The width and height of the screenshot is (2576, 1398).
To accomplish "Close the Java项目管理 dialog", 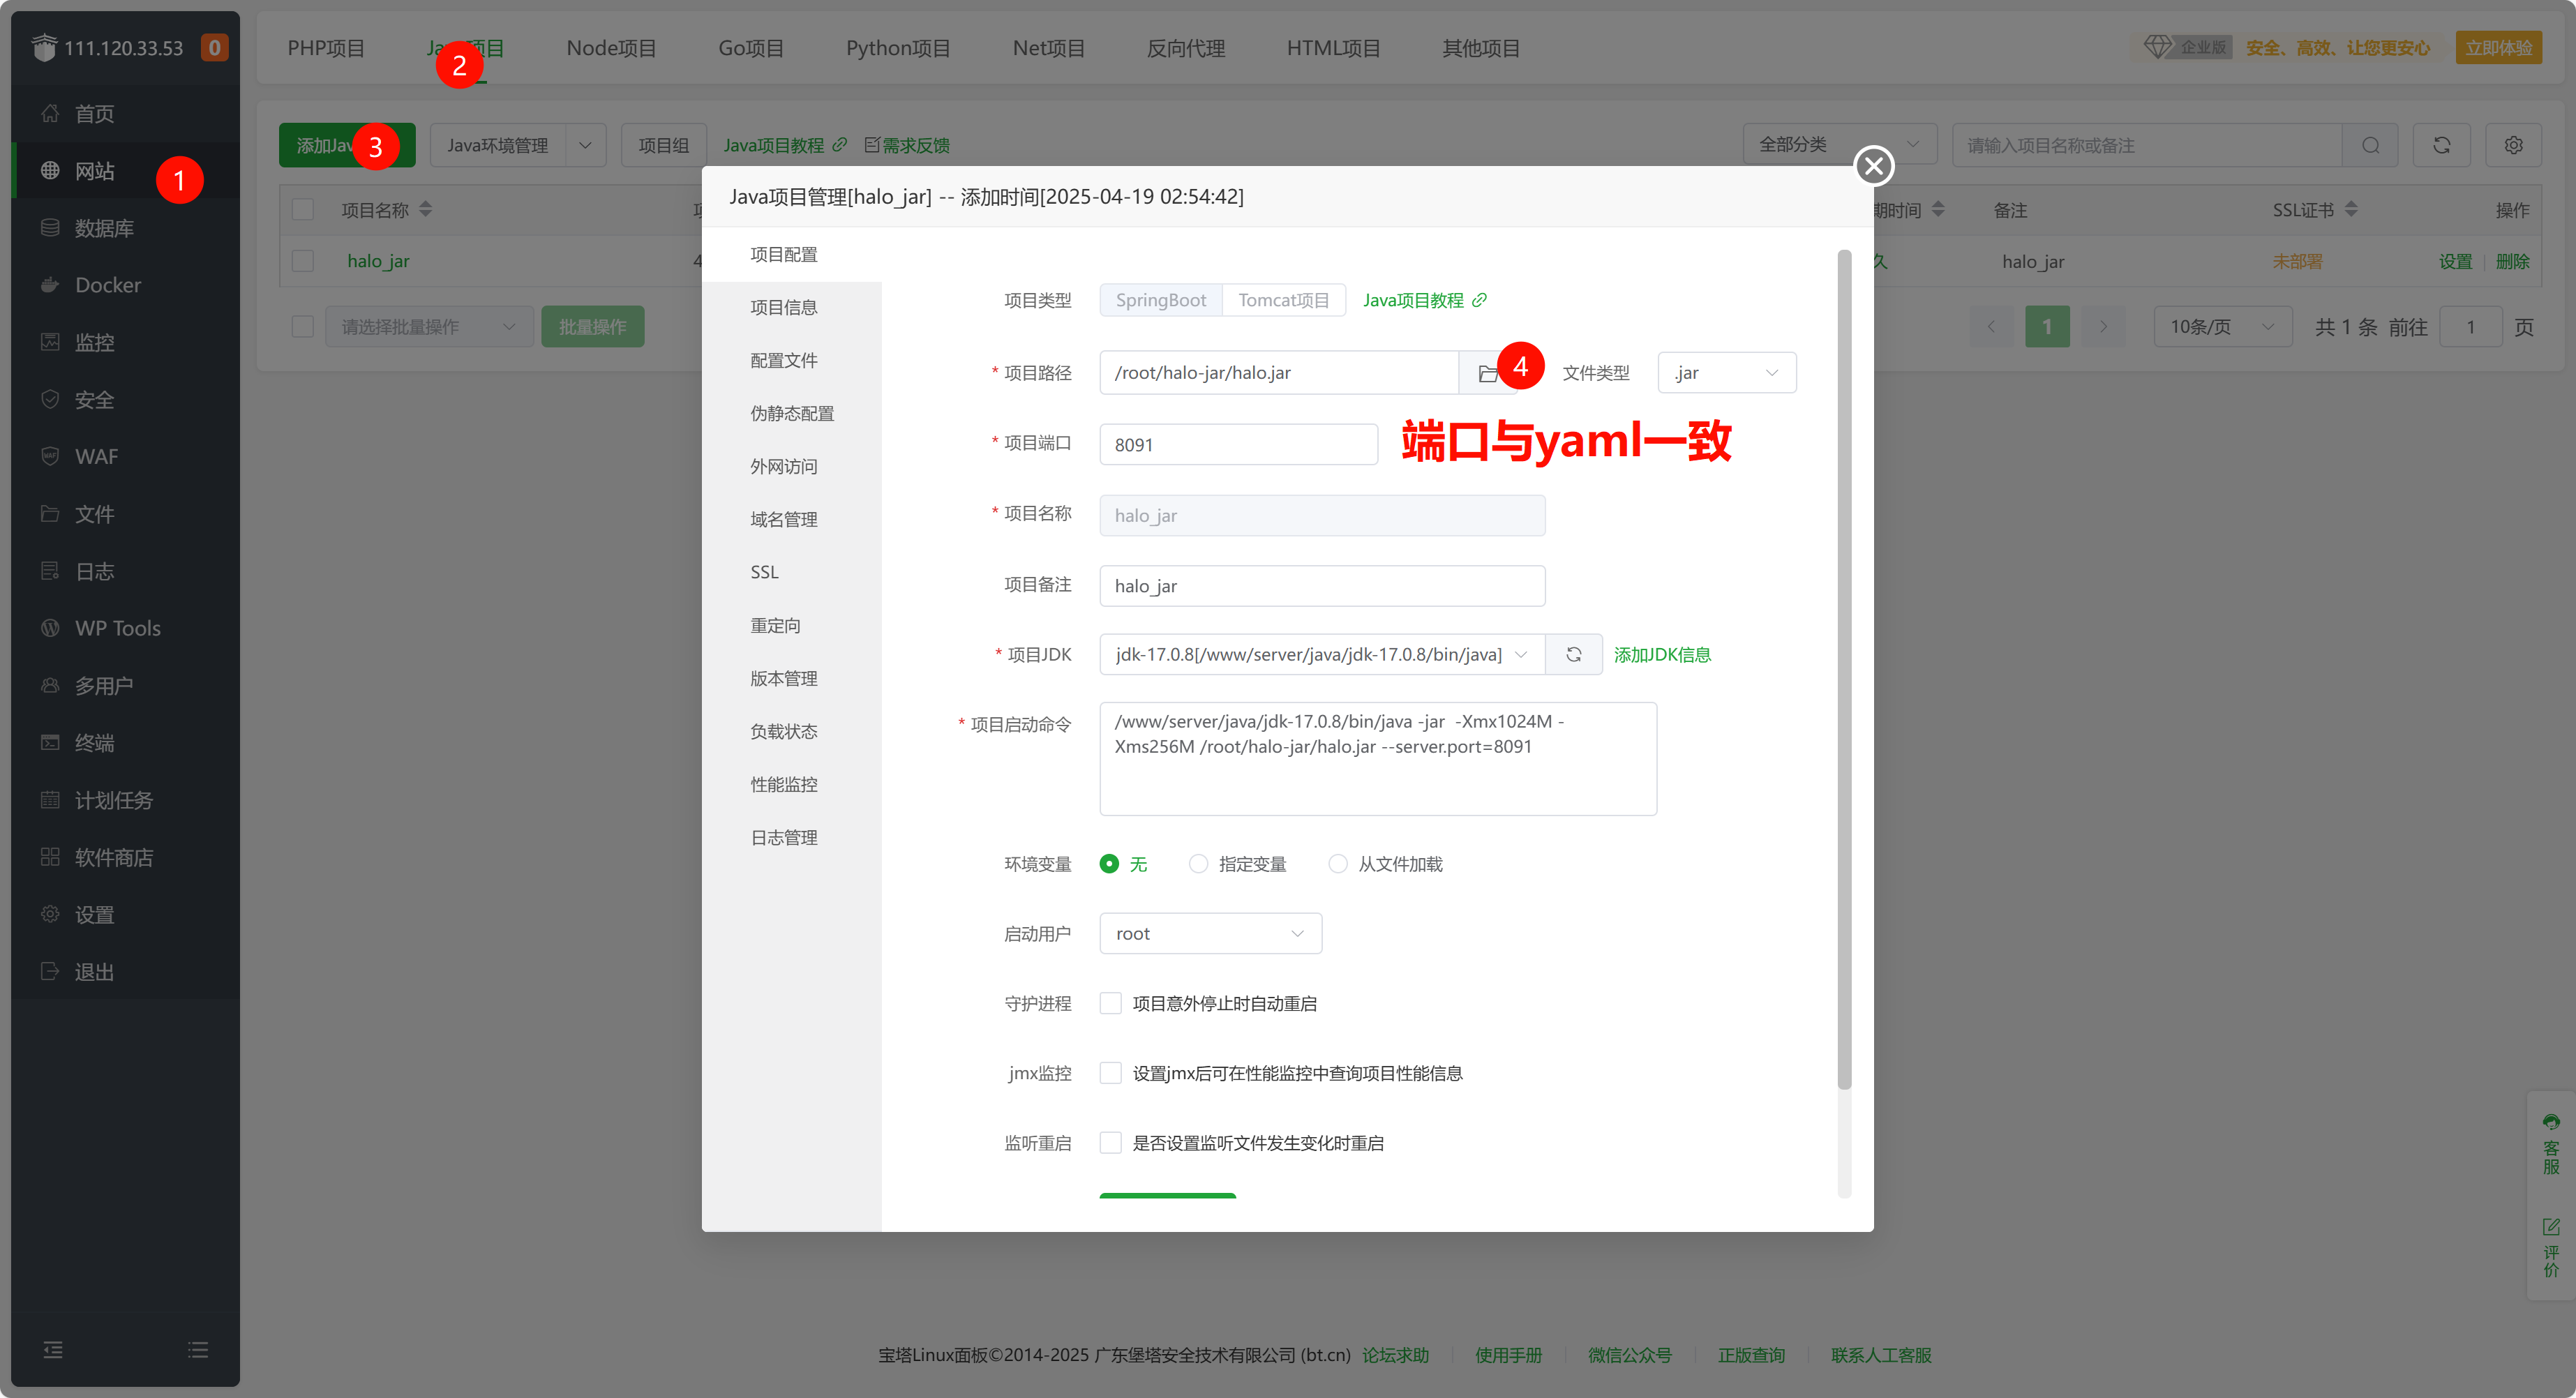I will tap(1874, 166).
